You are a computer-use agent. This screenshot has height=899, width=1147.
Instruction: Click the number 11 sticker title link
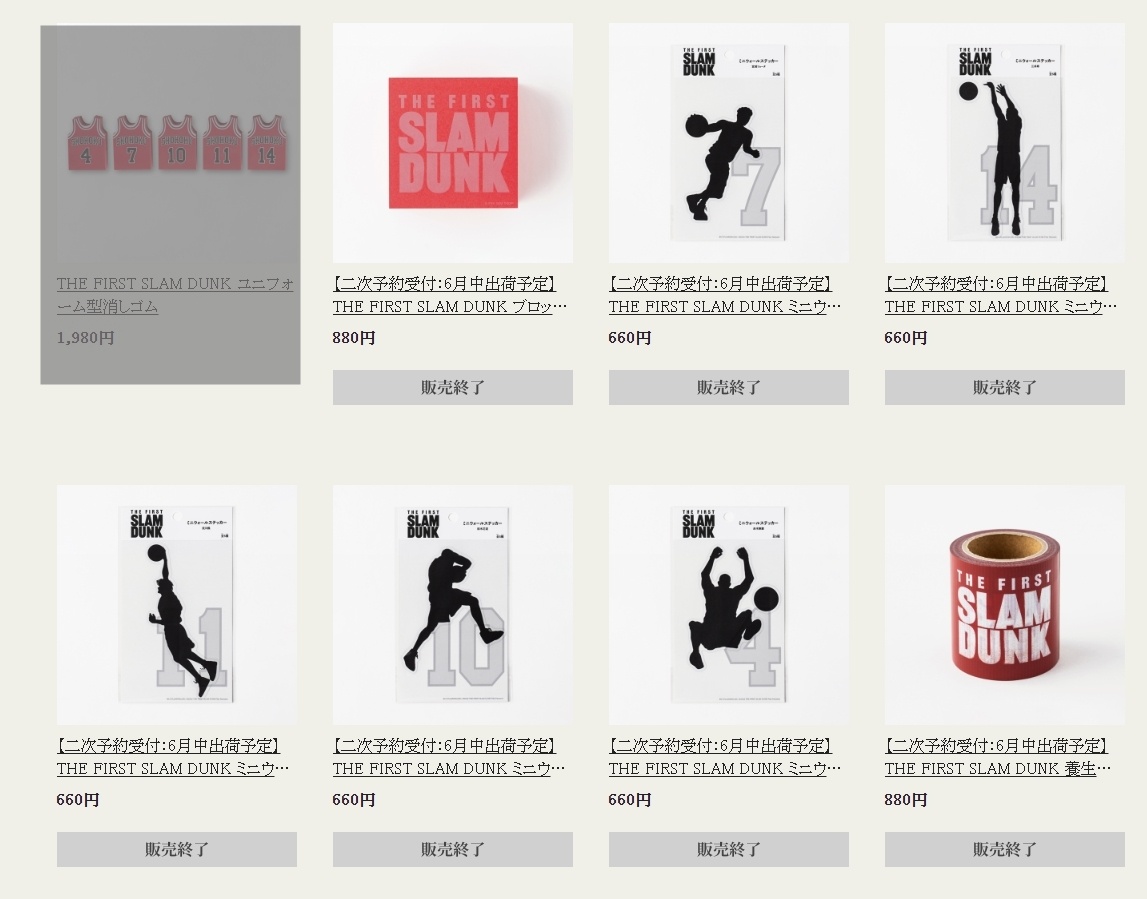click(x=173, y=757)
